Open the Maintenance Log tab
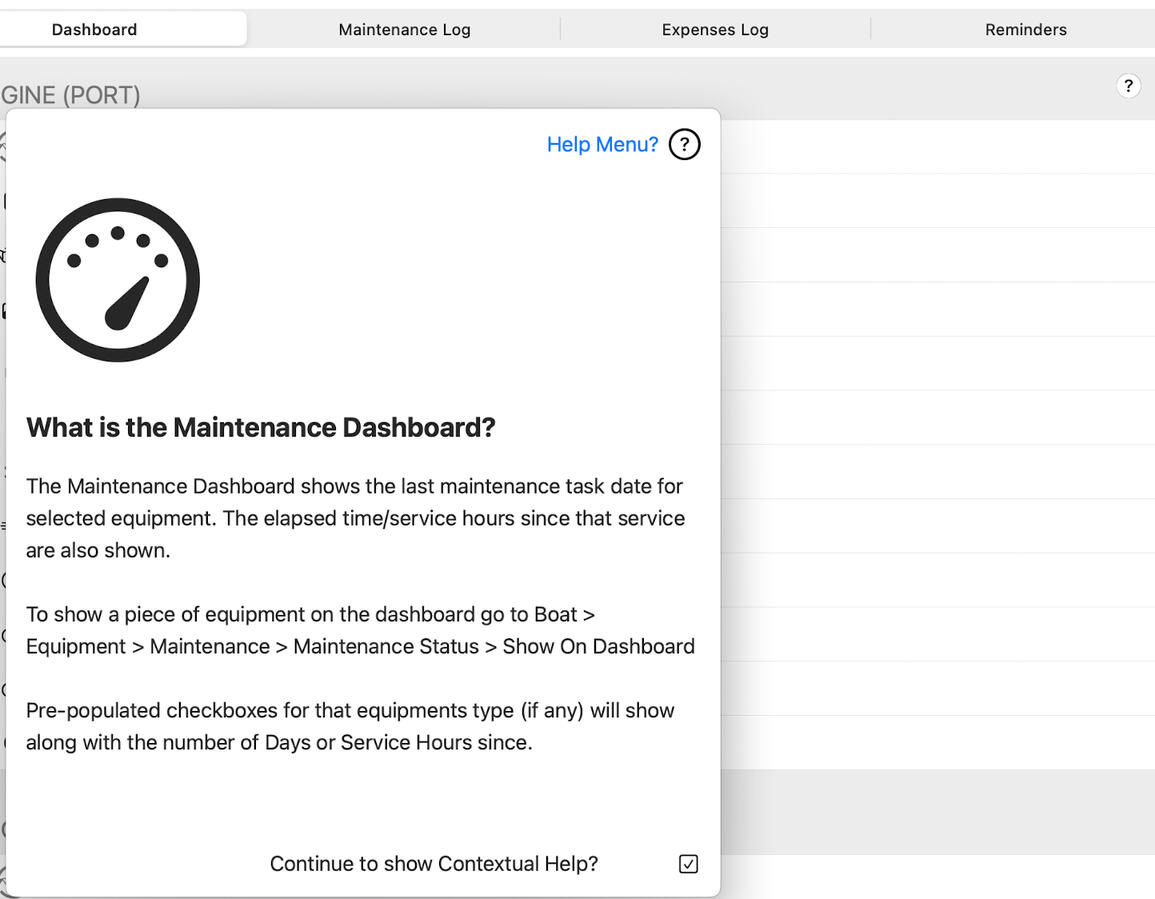This screenshot has width=1155, height=899. pos(404,29)
